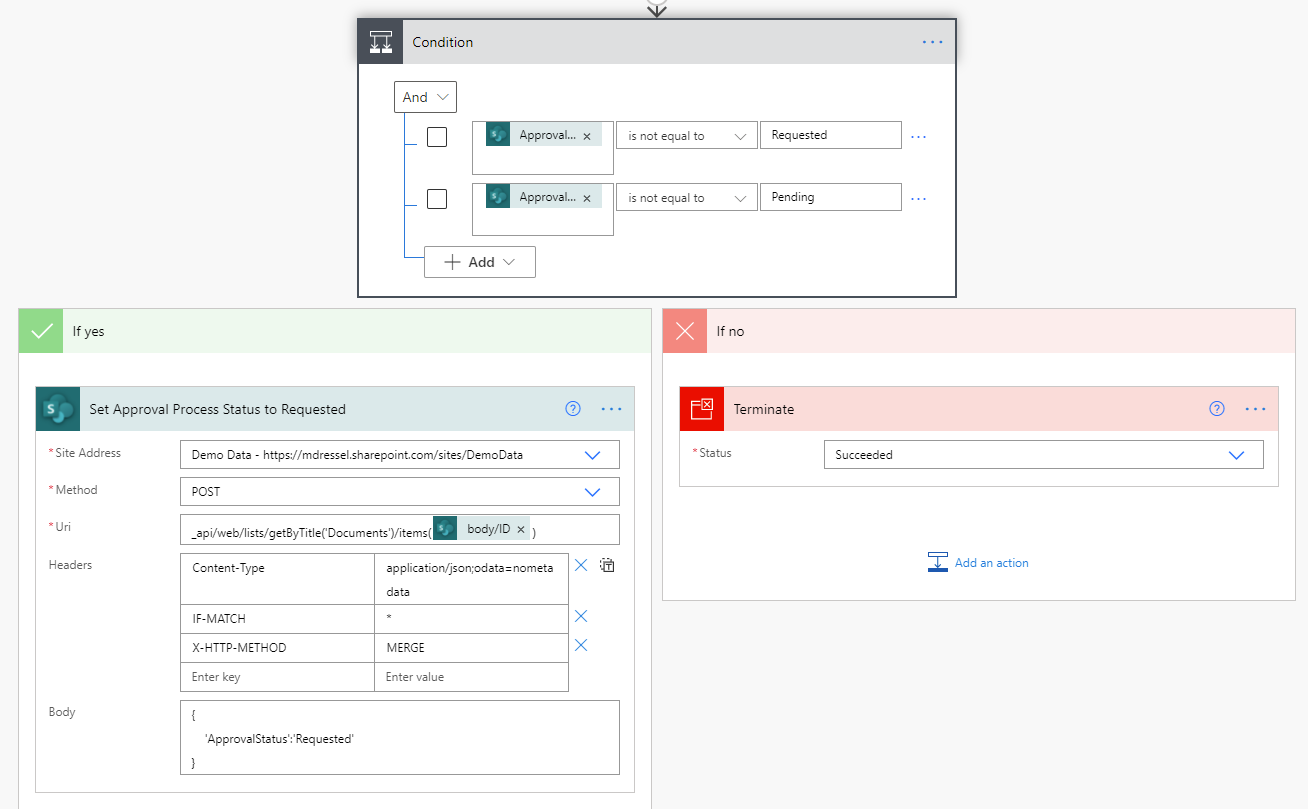Check the box for the Pending condition row
Viewport: 1308px width, 809px height.
(x=437, y=199)
